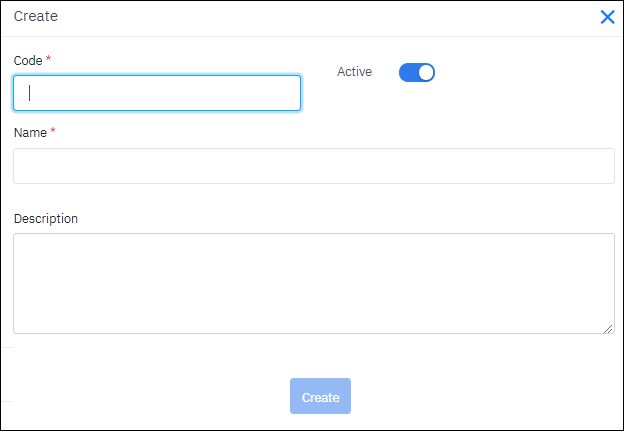Viewport: 624px width, 431px height.
Task: Focus the Code input field
Action: (x=157, y=93)
